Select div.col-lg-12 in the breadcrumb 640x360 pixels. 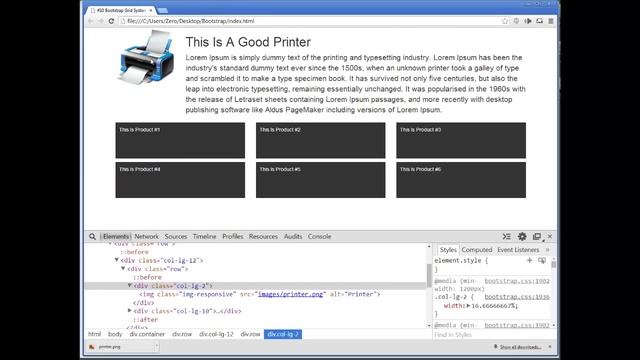pos(216,334)
